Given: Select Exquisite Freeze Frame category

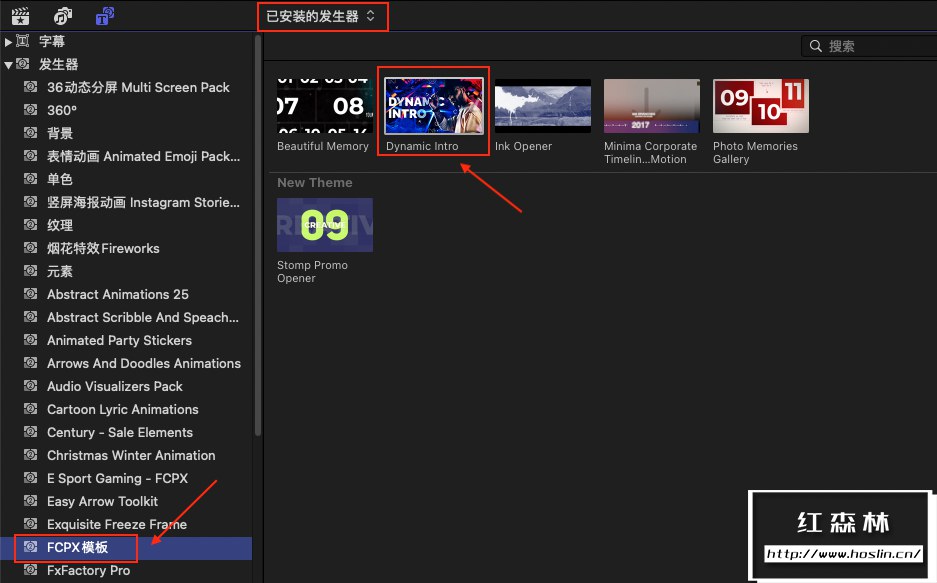Looking at the screenshot, I should click(126, 524).
